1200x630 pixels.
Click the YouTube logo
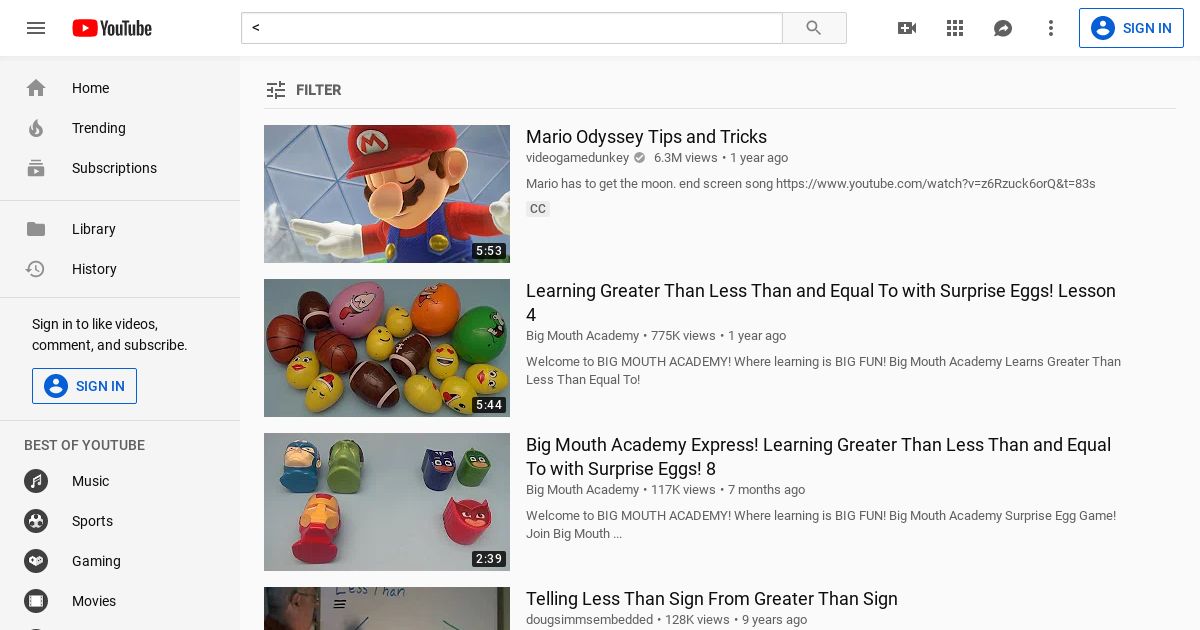point(112,28)
